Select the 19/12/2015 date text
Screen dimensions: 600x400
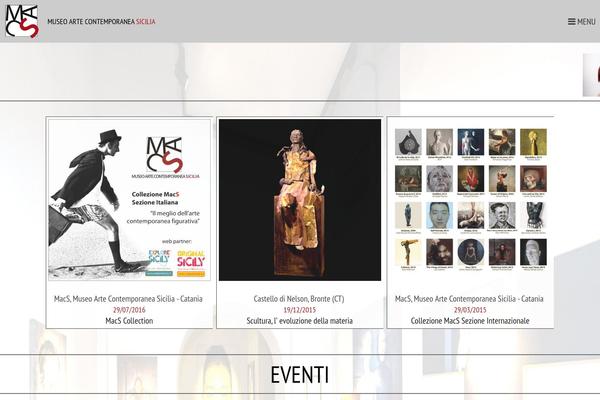click(x=300, y=310)
